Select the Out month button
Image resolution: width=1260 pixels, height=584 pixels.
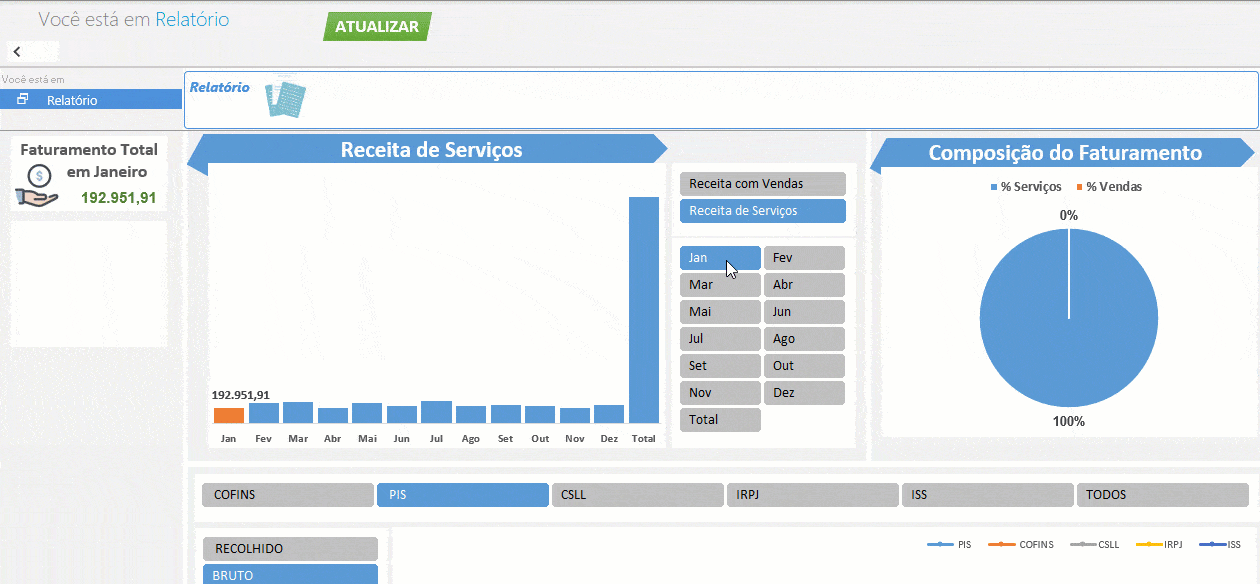click(804, 366)
